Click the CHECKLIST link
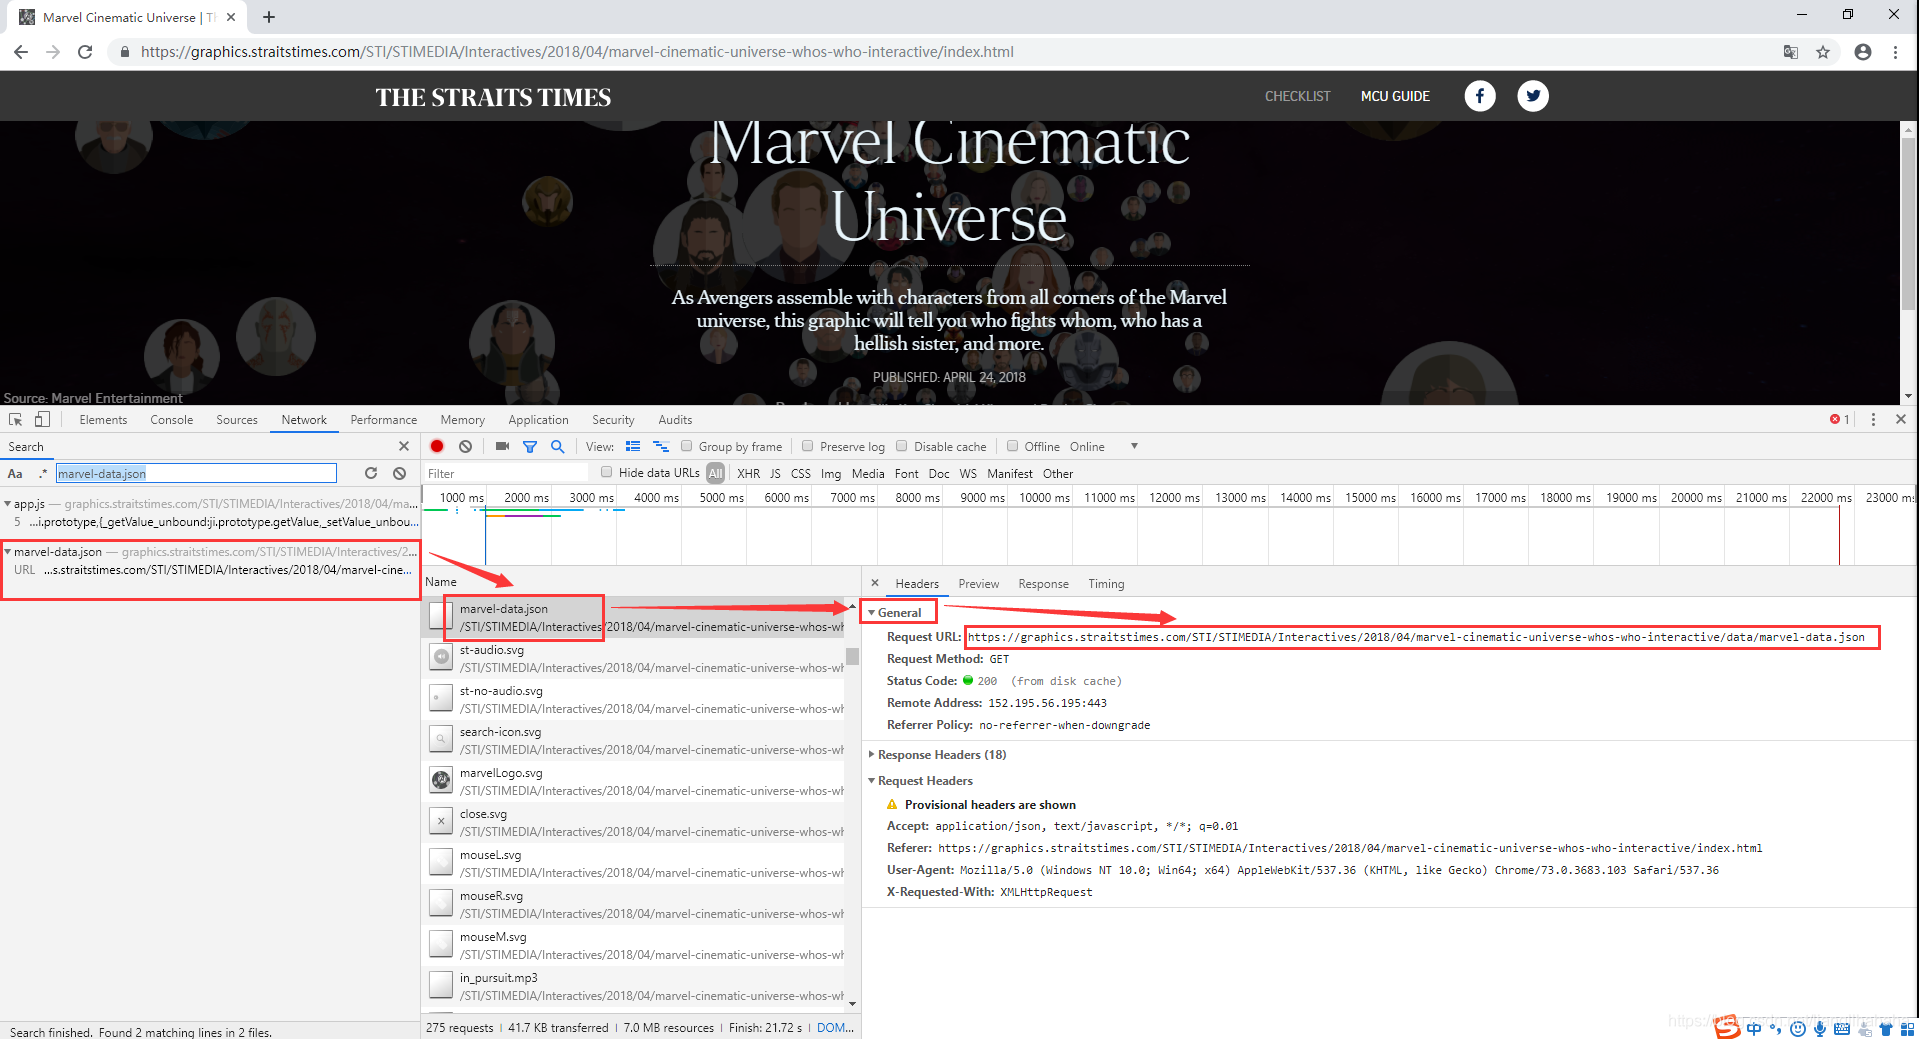This screenshot has width=1919, height=1039. (x=1298, y=96)
